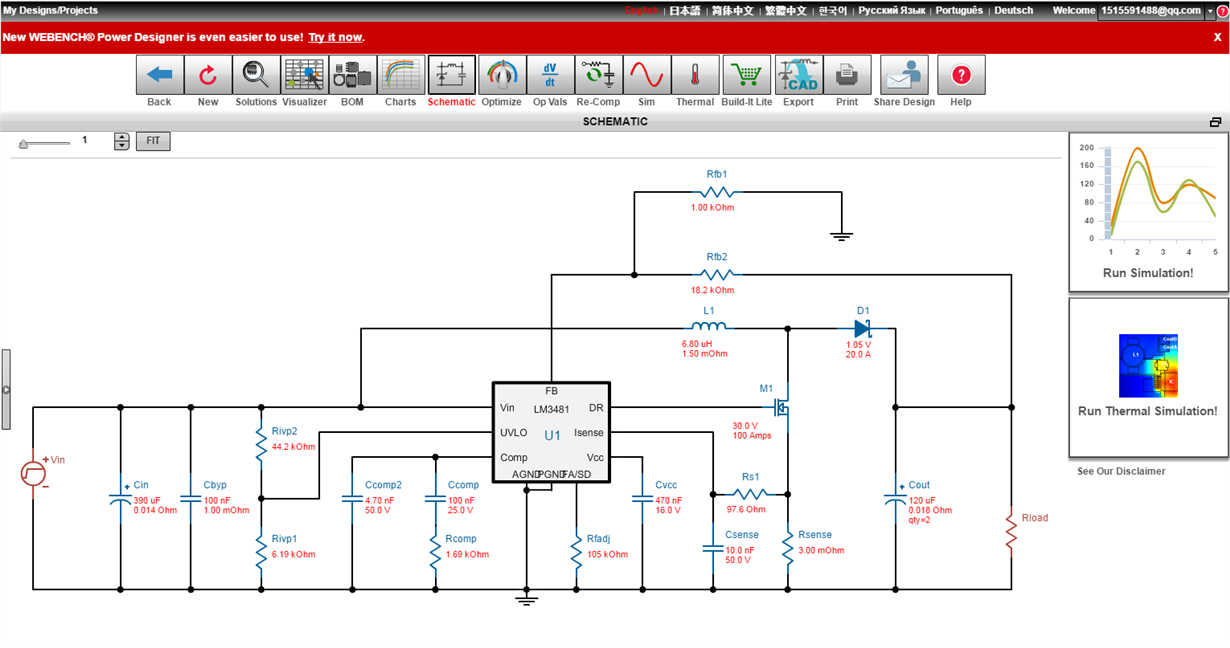Select the LM3481 U1 chip

tap(551, 432)
